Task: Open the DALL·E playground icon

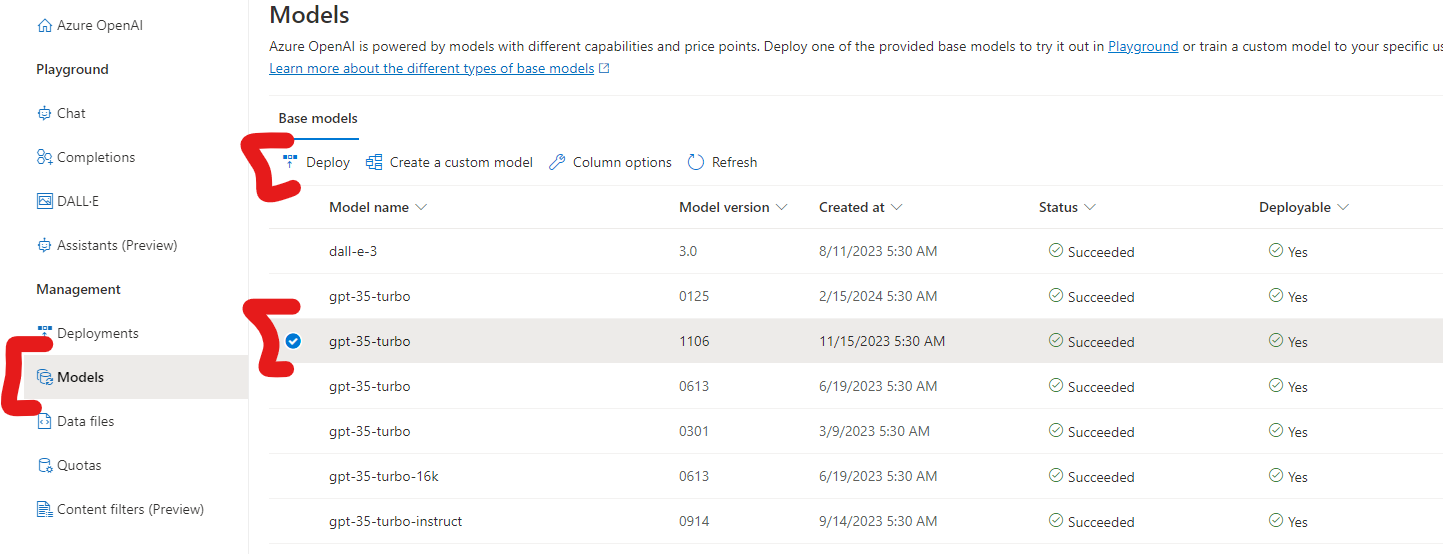Action: tap(44, 201)
